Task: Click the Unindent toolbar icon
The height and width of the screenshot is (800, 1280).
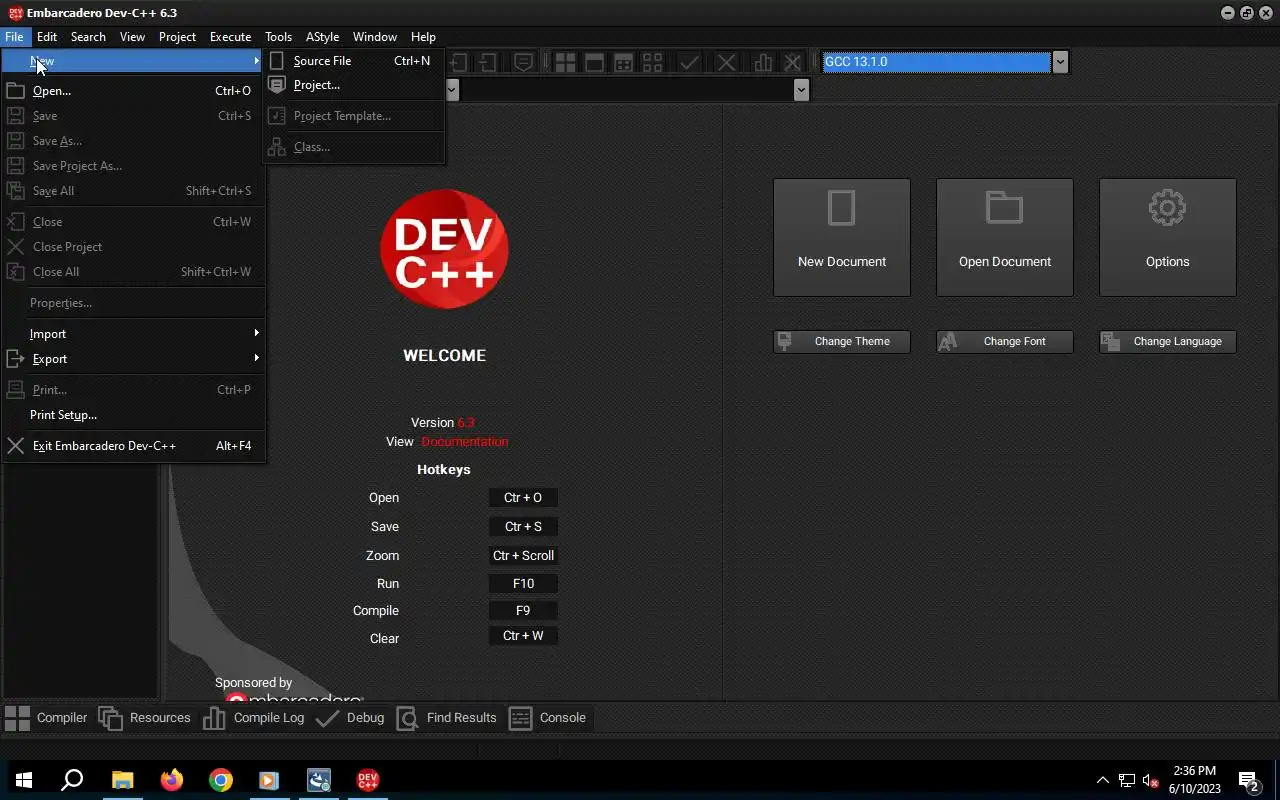Action: tap(488, 62)
